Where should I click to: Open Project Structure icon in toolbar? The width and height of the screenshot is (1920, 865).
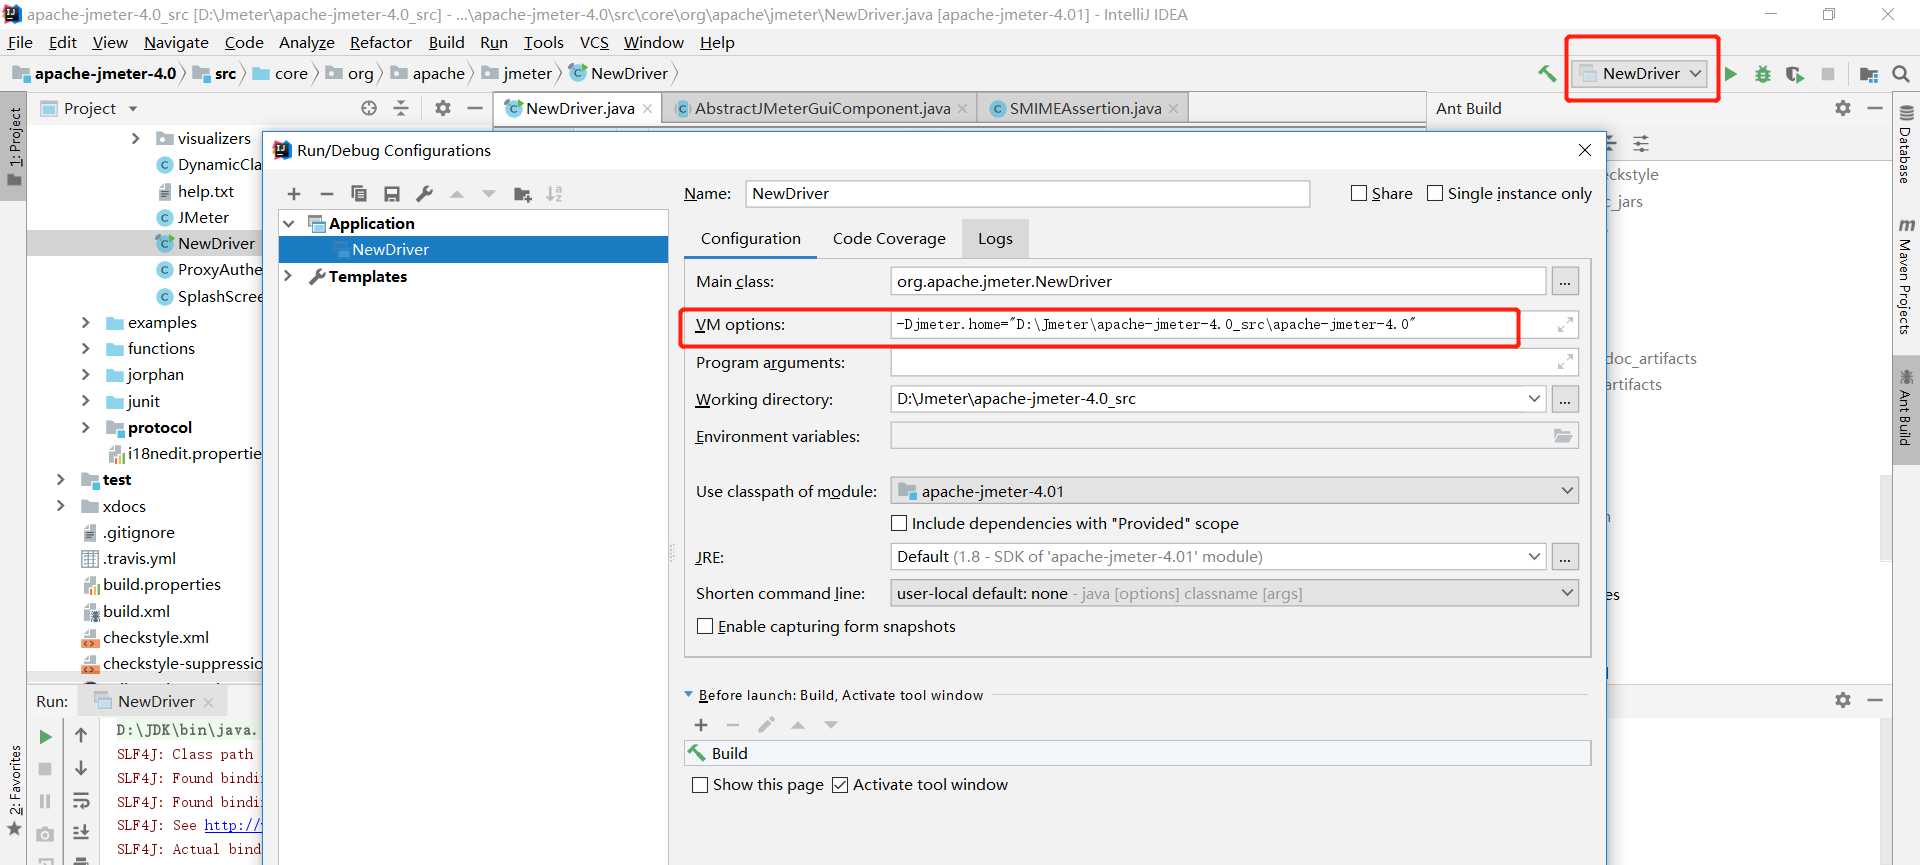tap(1868, 74)
